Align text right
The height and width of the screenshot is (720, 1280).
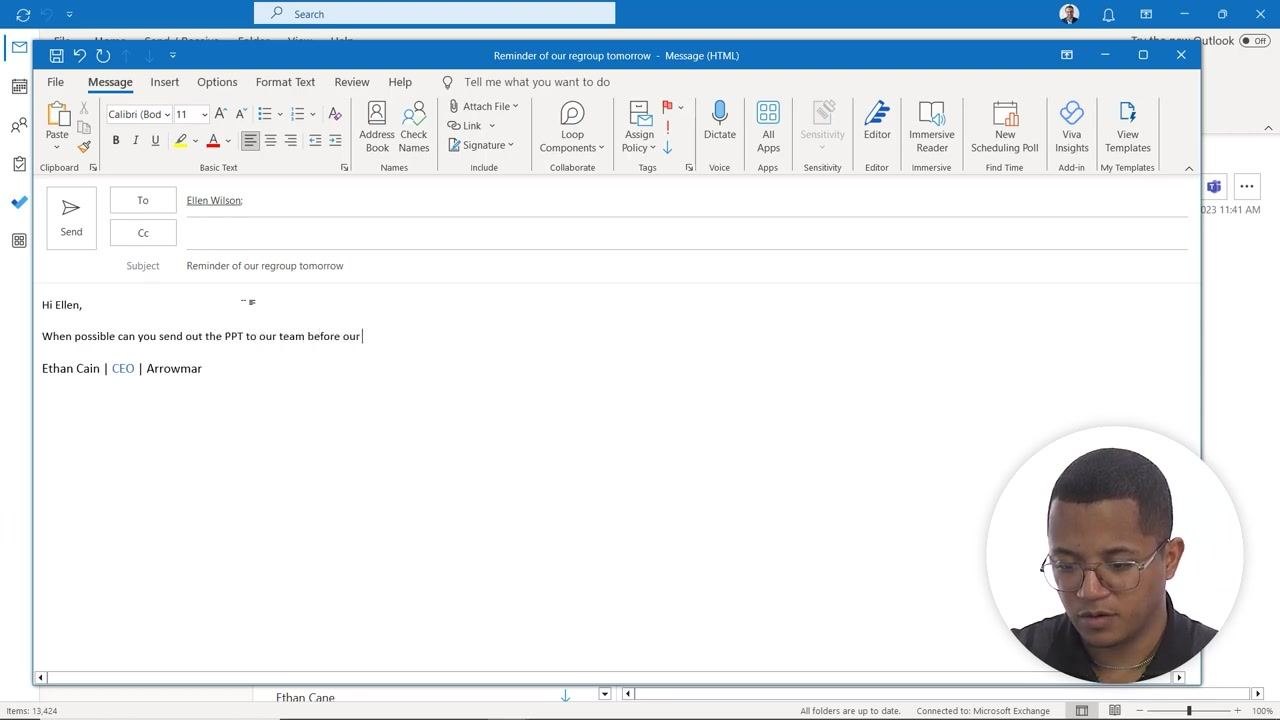[290, 141]
